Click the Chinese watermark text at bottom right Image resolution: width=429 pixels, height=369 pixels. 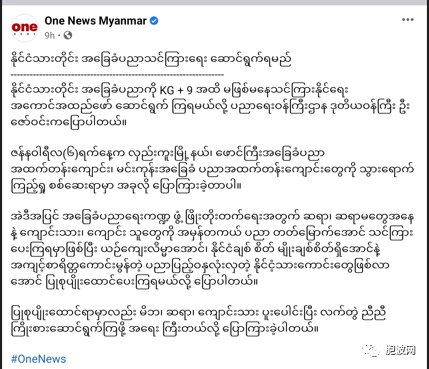(x=401, y=351)
